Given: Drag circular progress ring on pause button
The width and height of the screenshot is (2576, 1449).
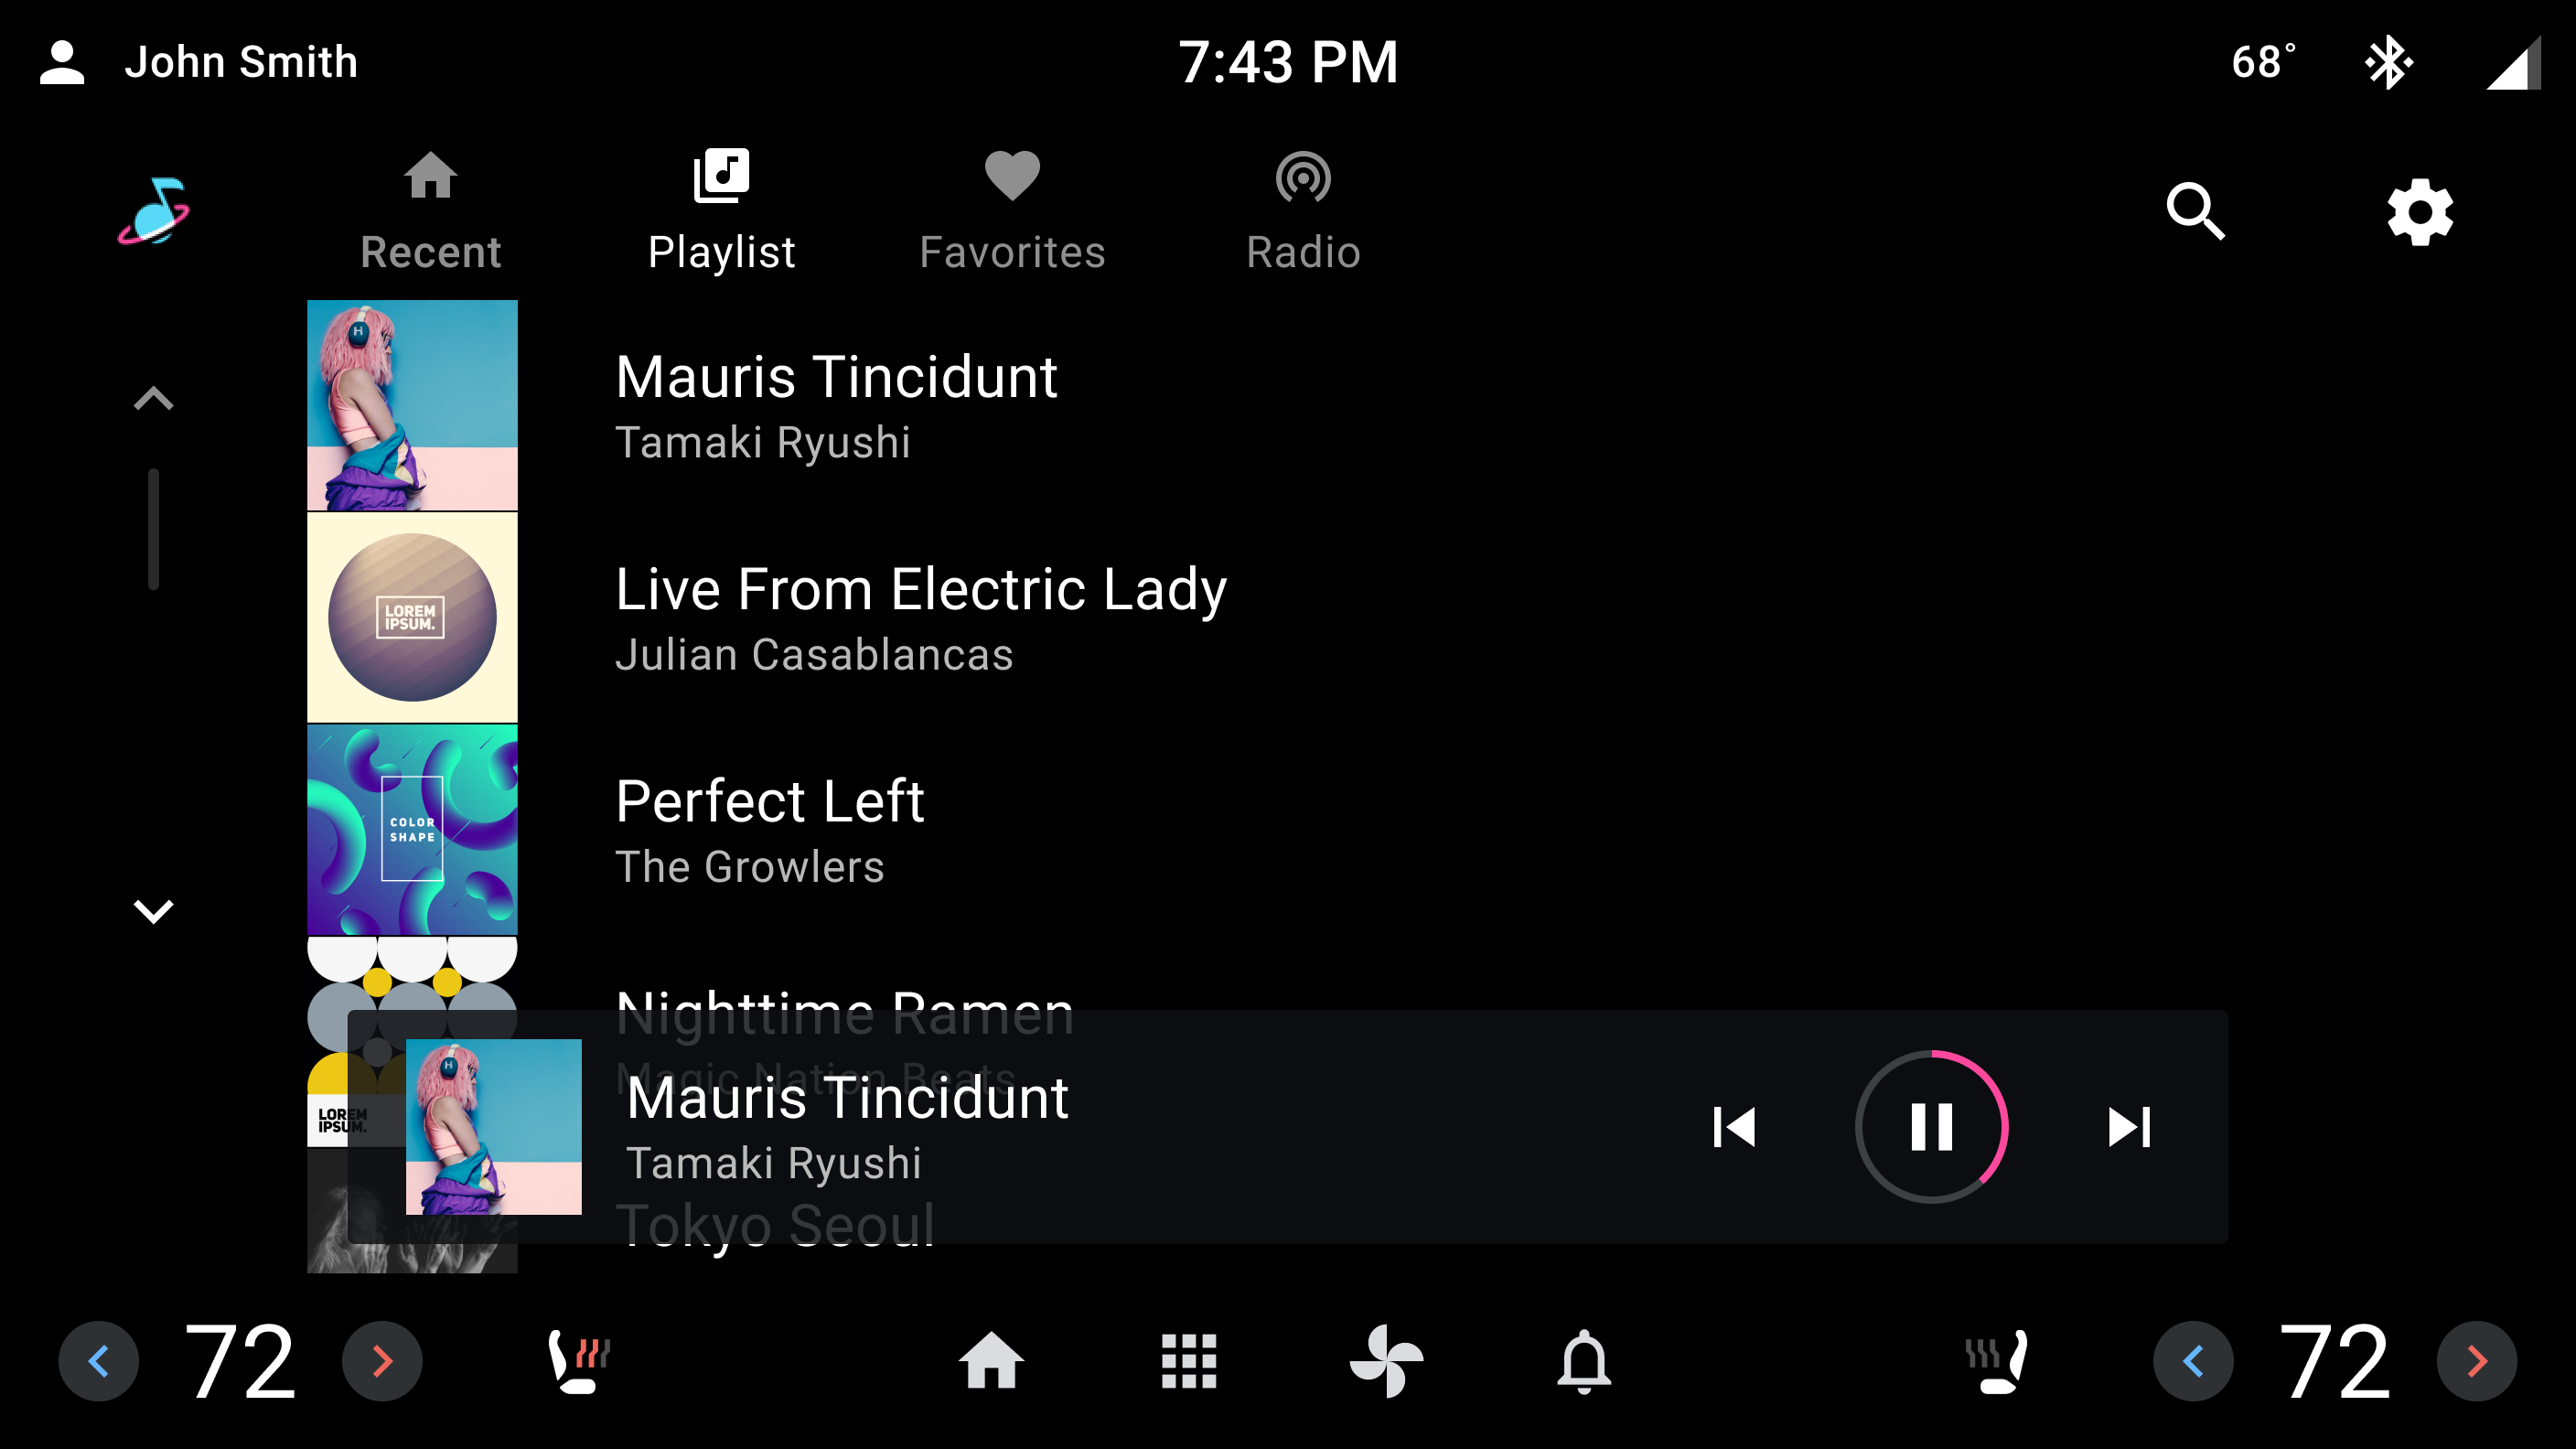Looking at the screenshot, I should [x=1932, y=1127].
